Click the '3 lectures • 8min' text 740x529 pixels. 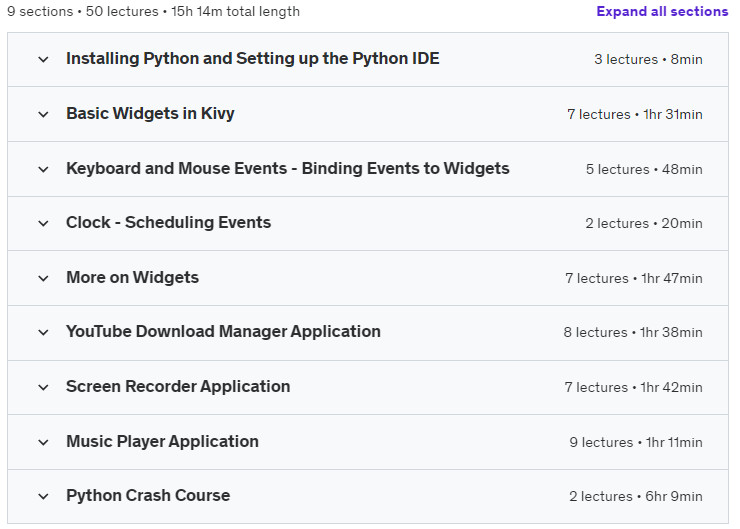pos(648,59)
